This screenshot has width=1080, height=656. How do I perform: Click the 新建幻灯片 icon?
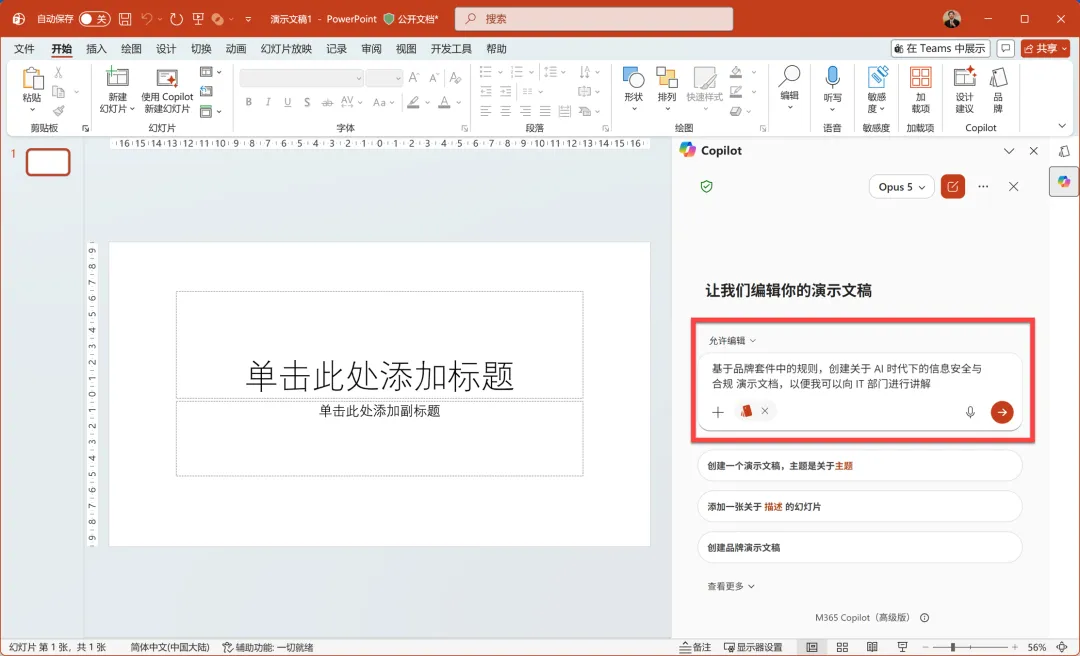coord(117,77)
